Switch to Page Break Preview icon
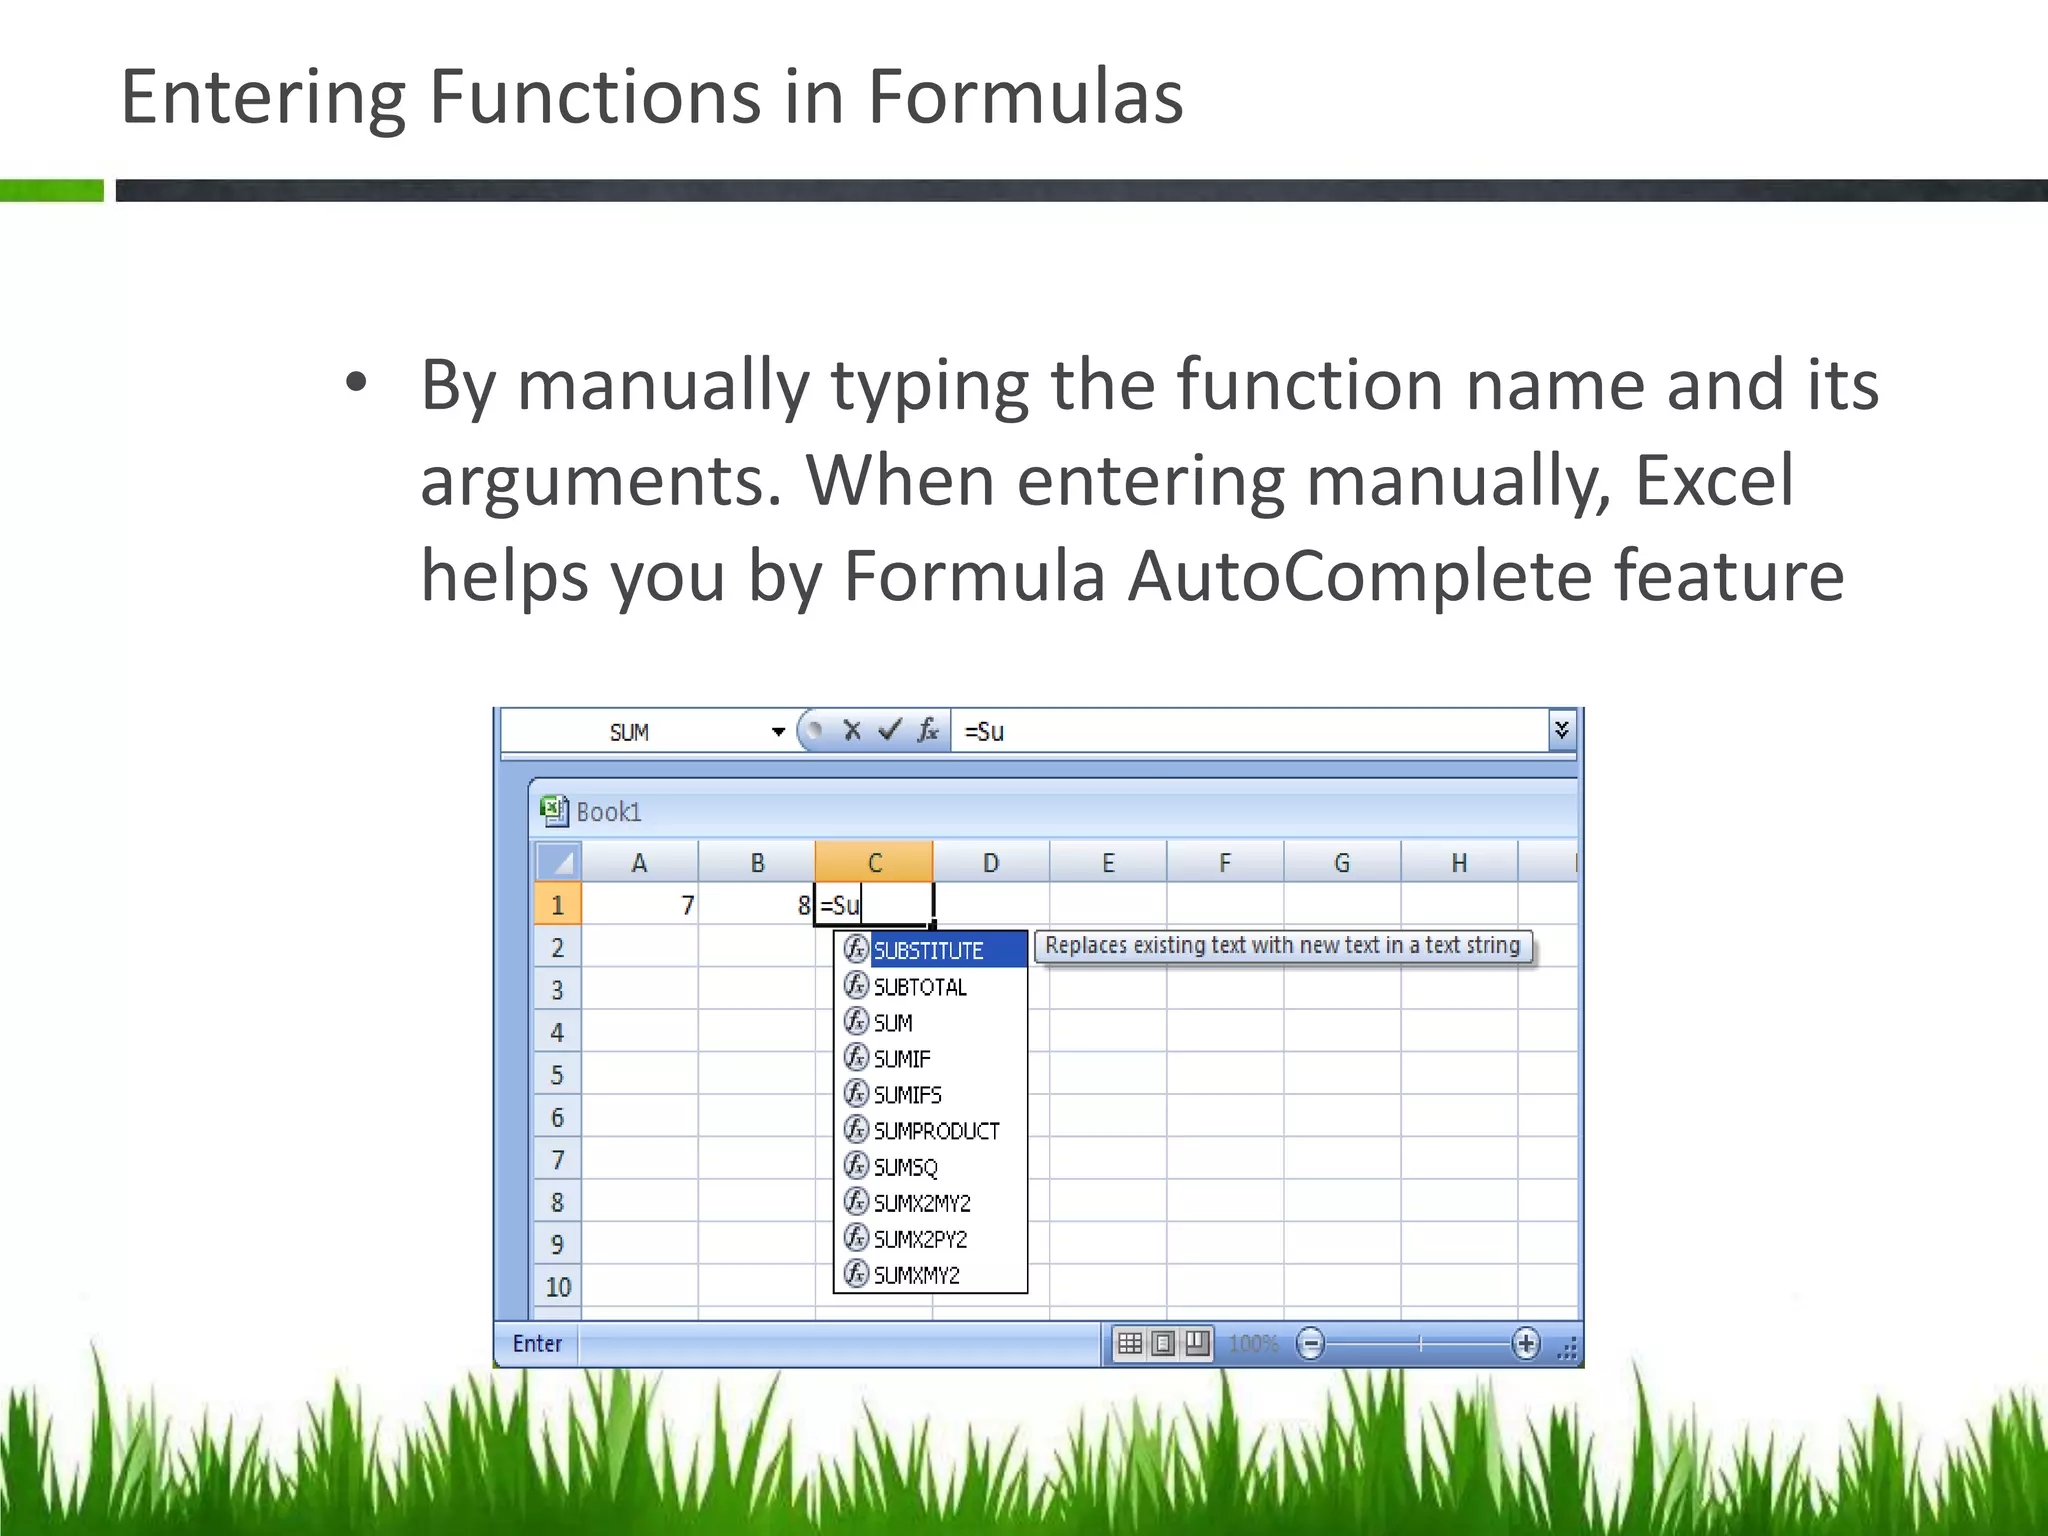Image resolution: width=2048 pixels, height=1536 pixels. coord(1197,1343)
